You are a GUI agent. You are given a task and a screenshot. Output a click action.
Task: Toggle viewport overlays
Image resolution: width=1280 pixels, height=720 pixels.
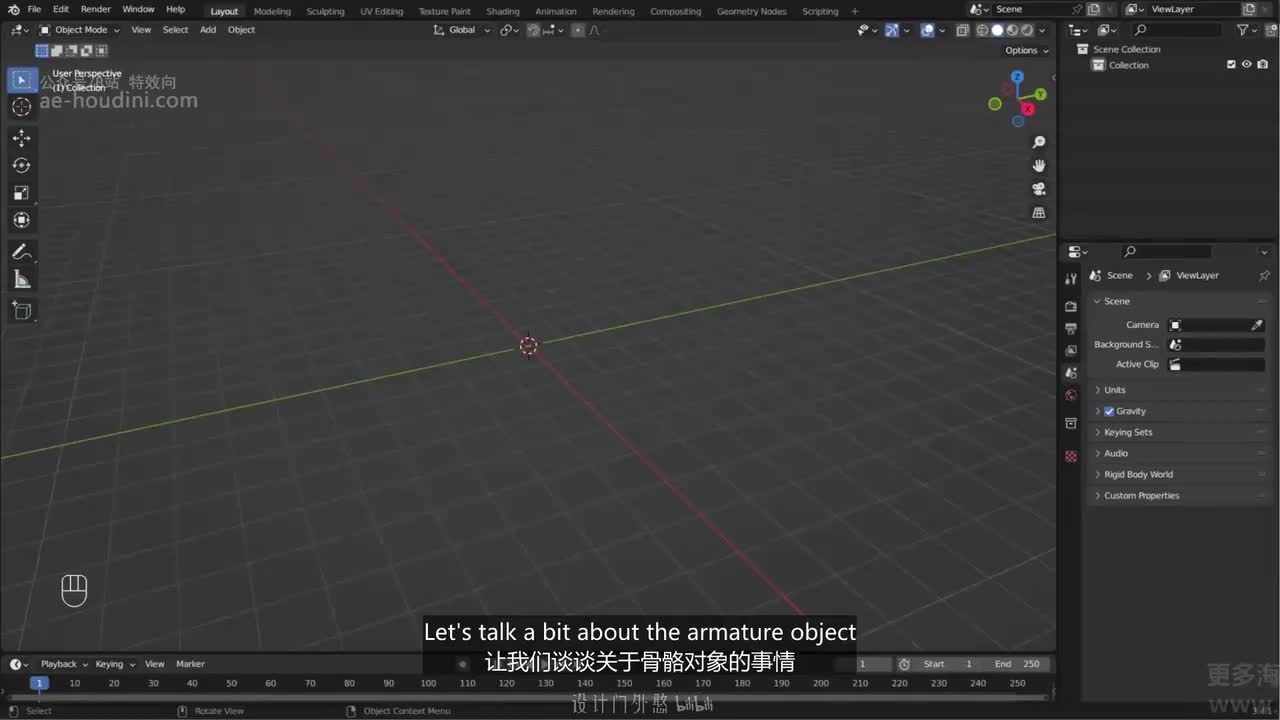tap(927, 30)
